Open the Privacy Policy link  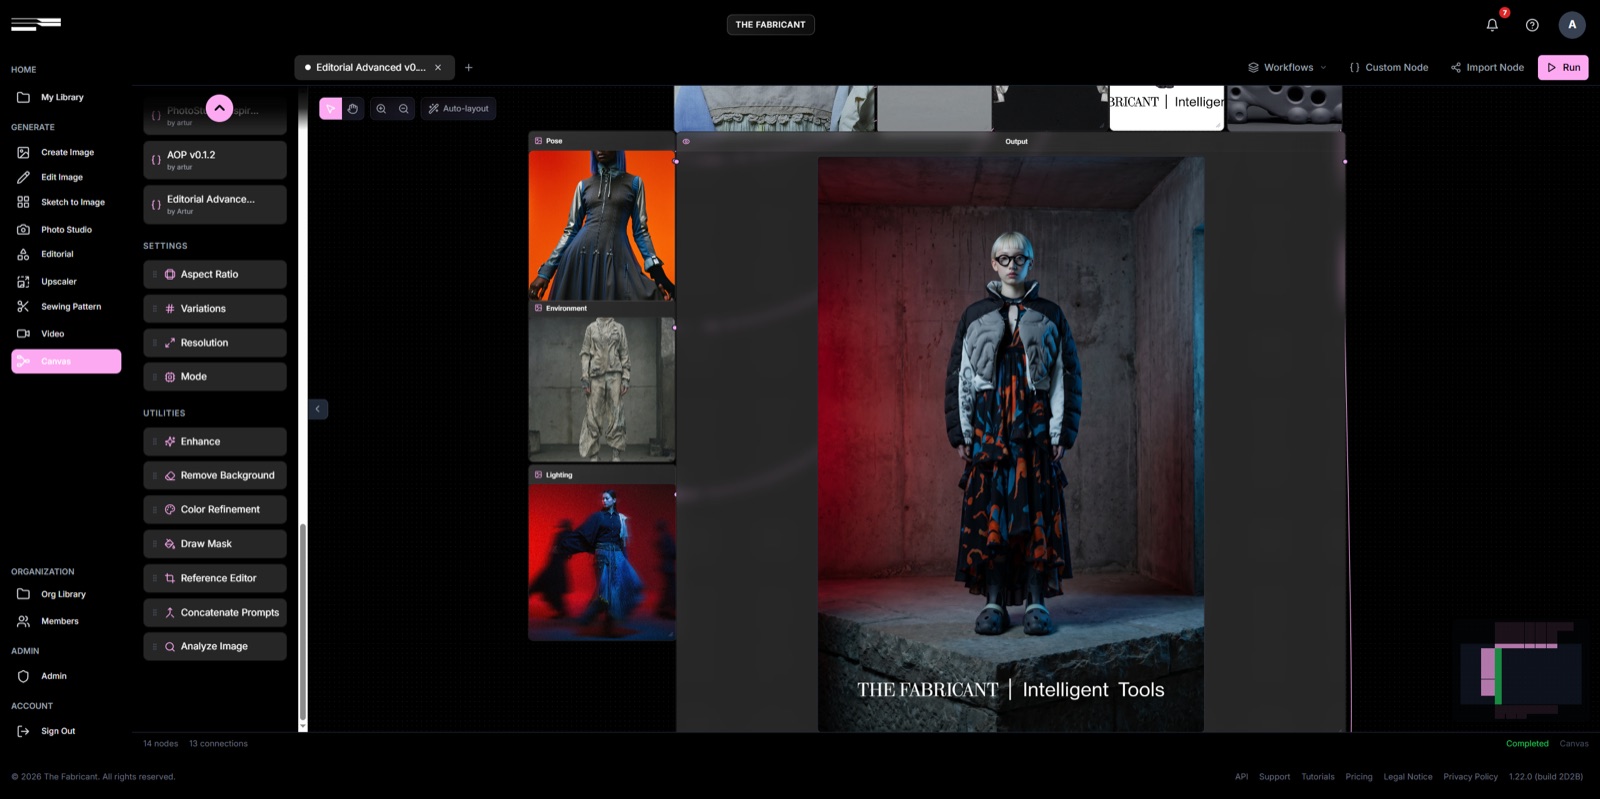pos(1470,776)
